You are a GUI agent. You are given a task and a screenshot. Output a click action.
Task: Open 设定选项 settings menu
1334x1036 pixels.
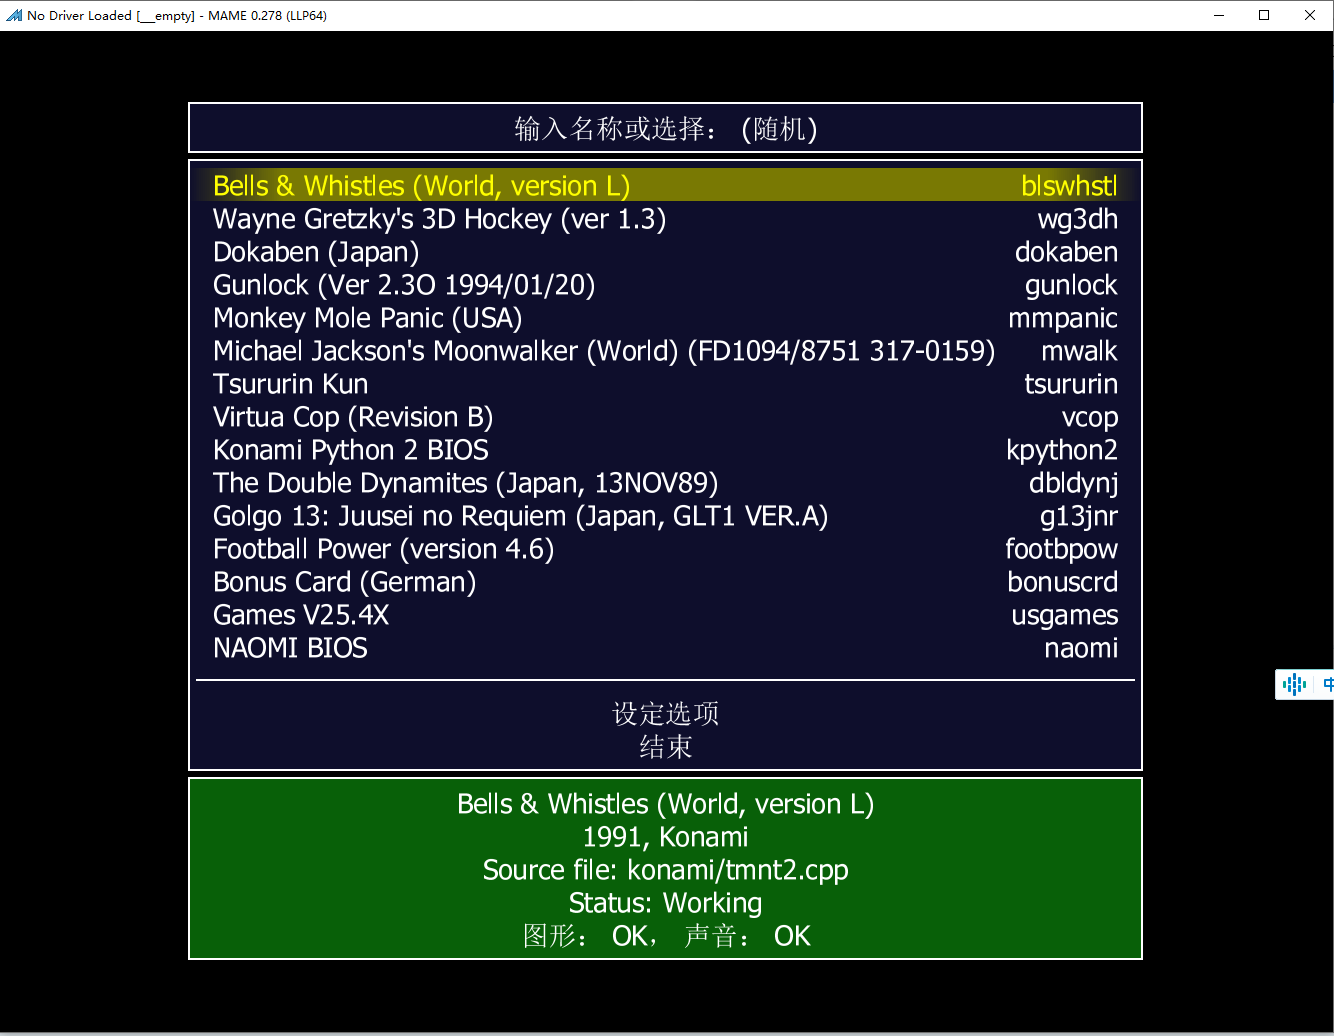(665, 713)
